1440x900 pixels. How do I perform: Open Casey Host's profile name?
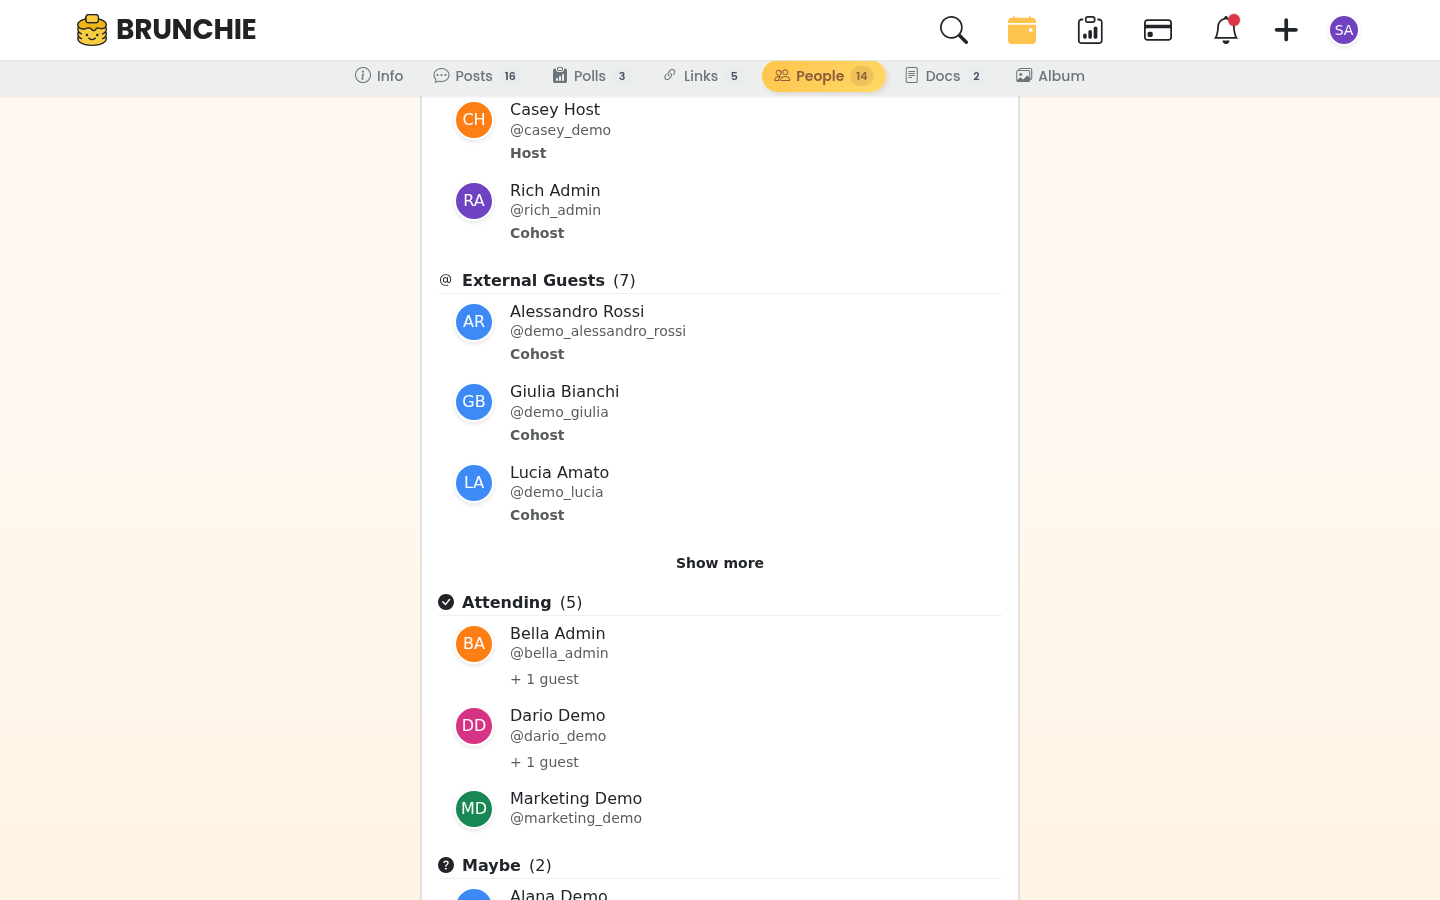555,109
